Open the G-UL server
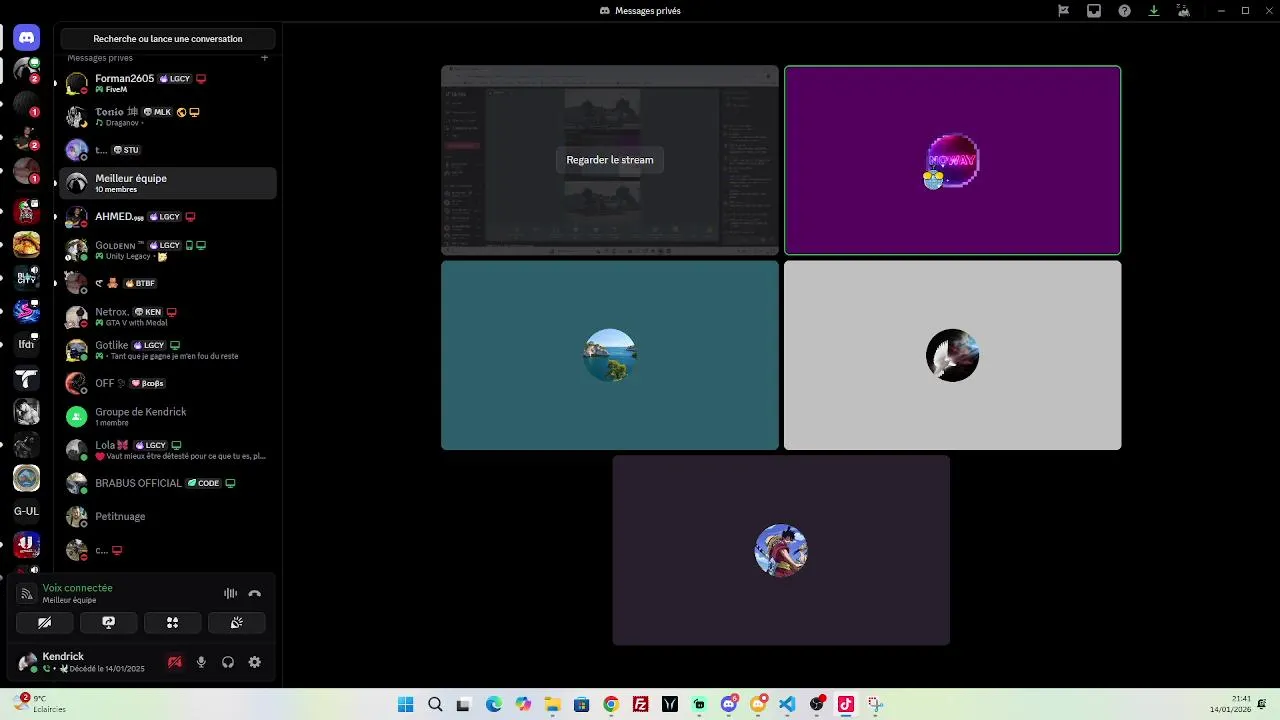The width and height of the screenshot is (1280, 720). (27, 511)
